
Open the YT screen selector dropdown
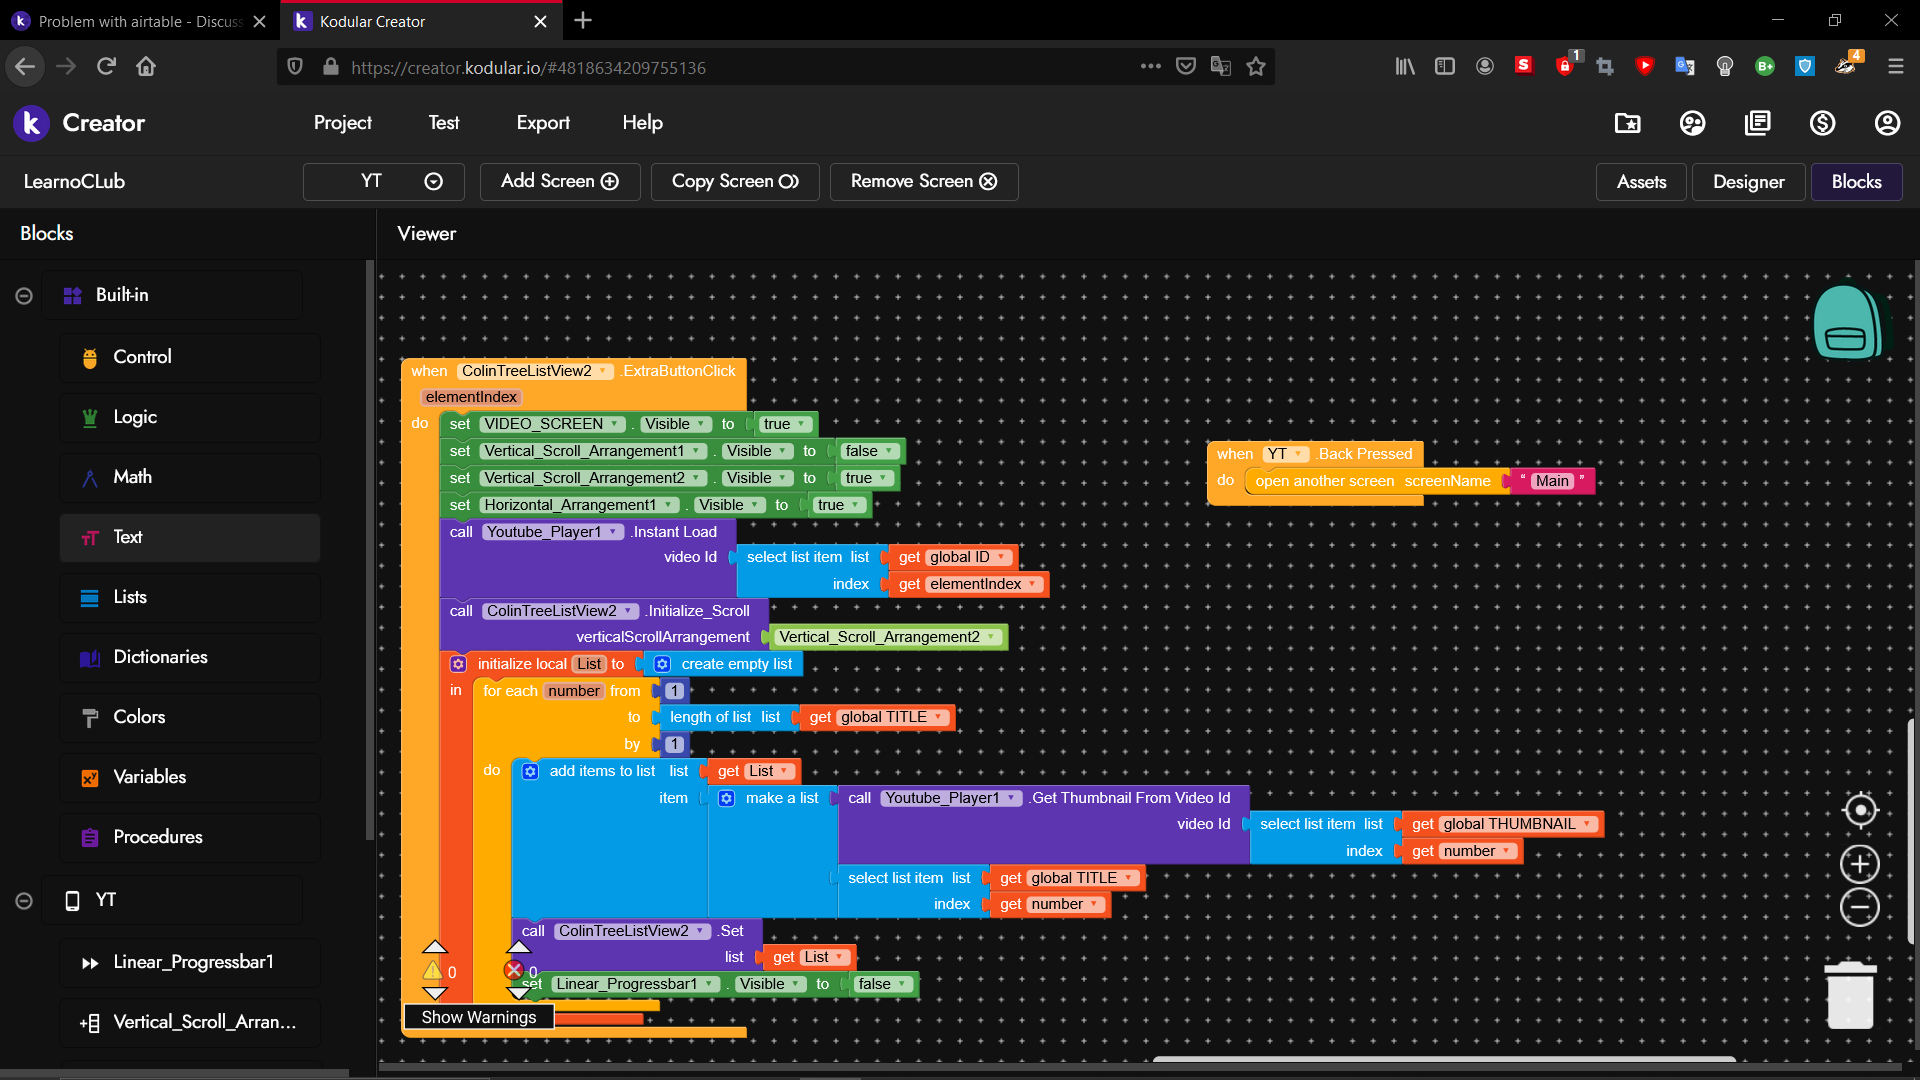(x=384, y=181)
